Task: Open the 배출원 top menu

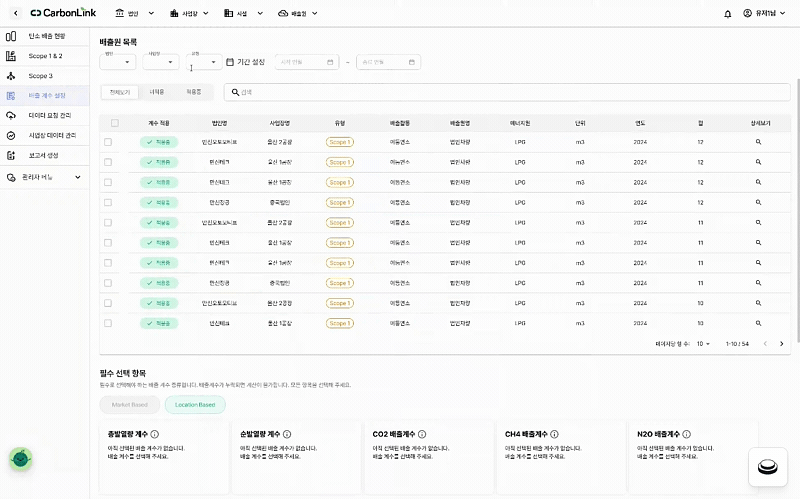Action: pyautogui.click(x=297, y=13)
